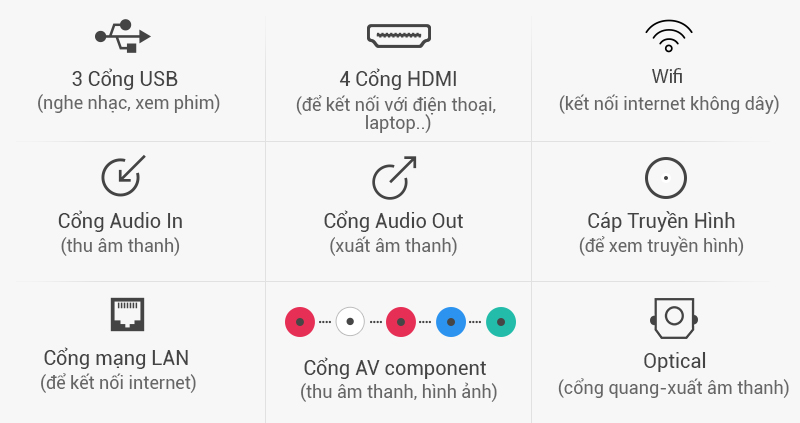Click the HDMI connector icon
The image size is (800, 423).
click(398, 38)
